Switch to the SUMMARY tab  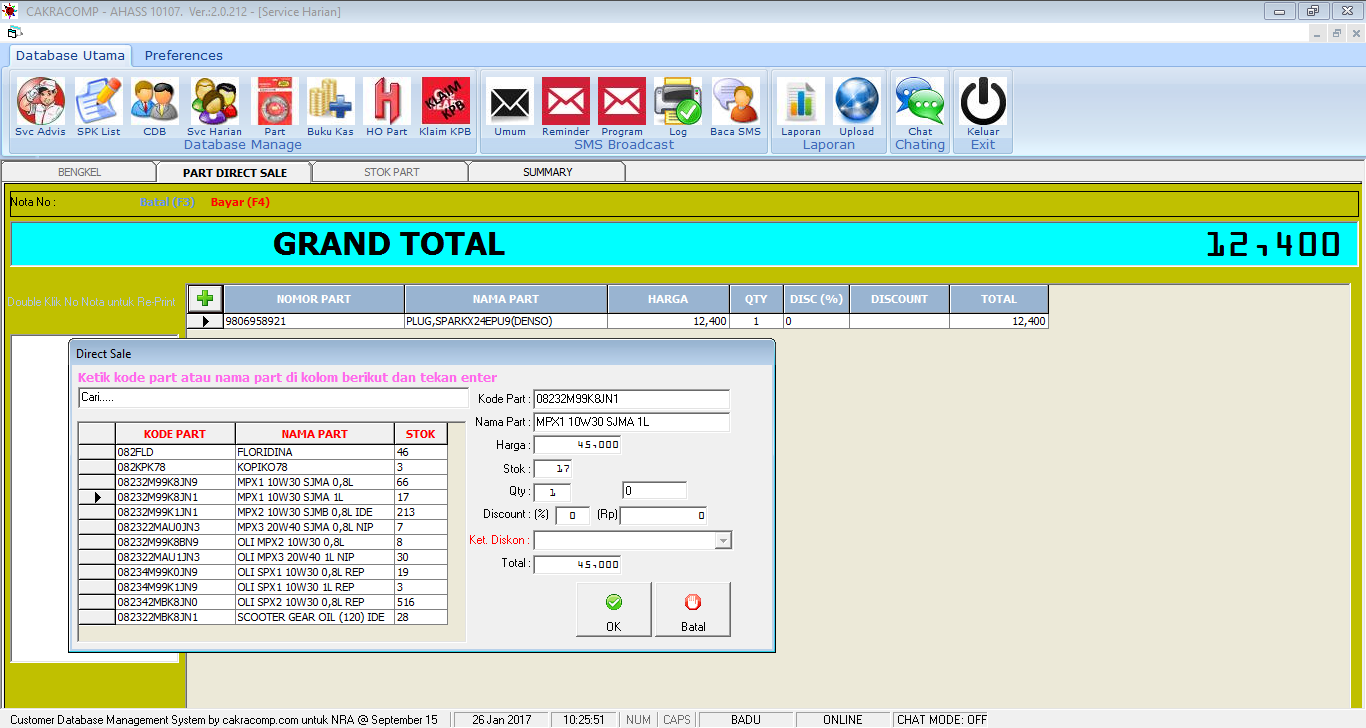coord(547,172)
